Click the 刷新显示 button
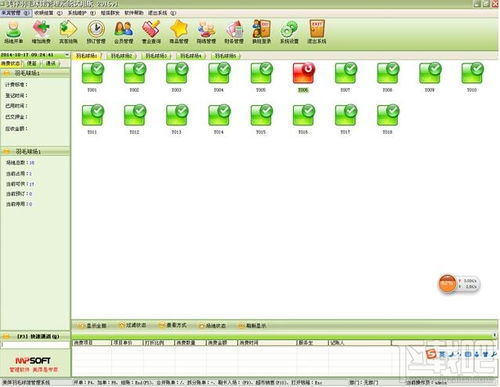 click(x=253, y=326)
